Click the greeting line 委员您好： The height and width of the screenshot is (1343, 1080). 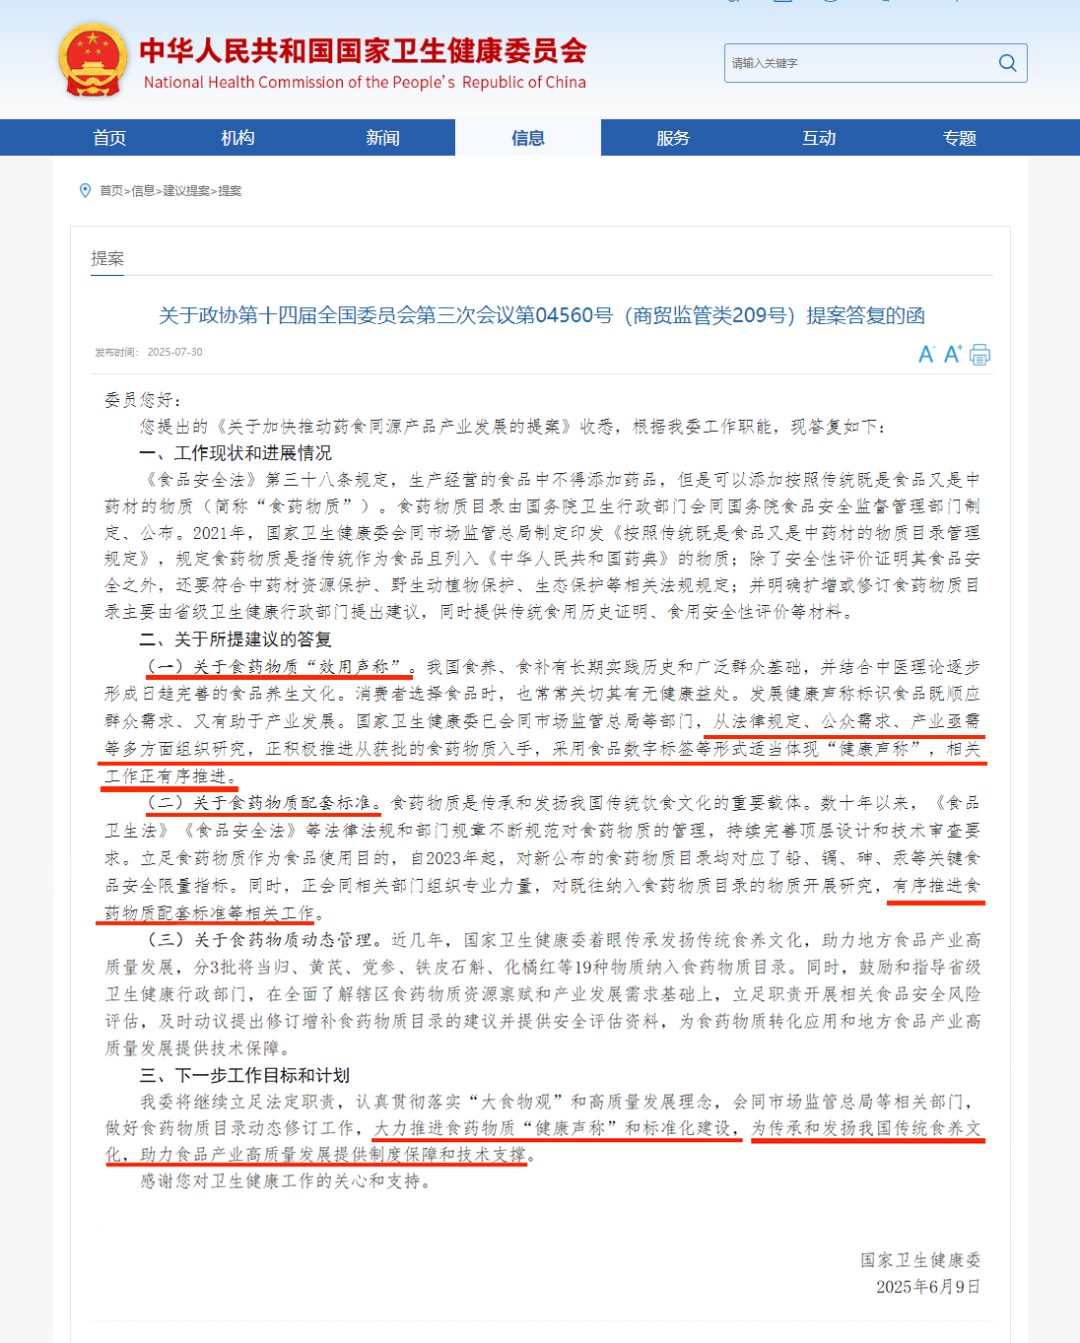[x=142, y=401]
